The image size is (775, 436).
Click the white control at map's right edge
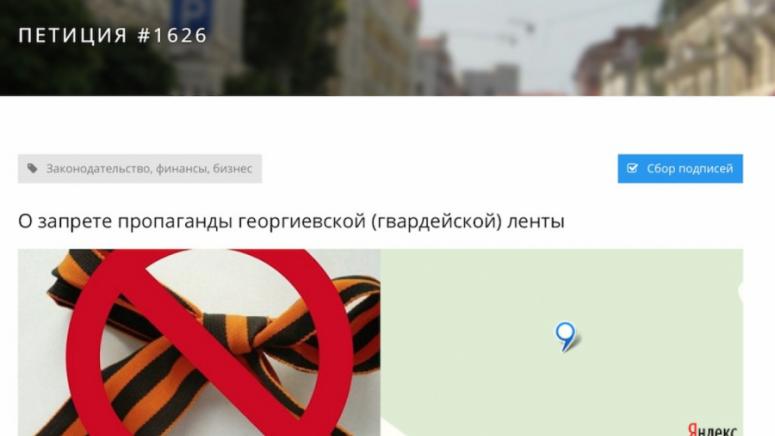pos(740,291)
